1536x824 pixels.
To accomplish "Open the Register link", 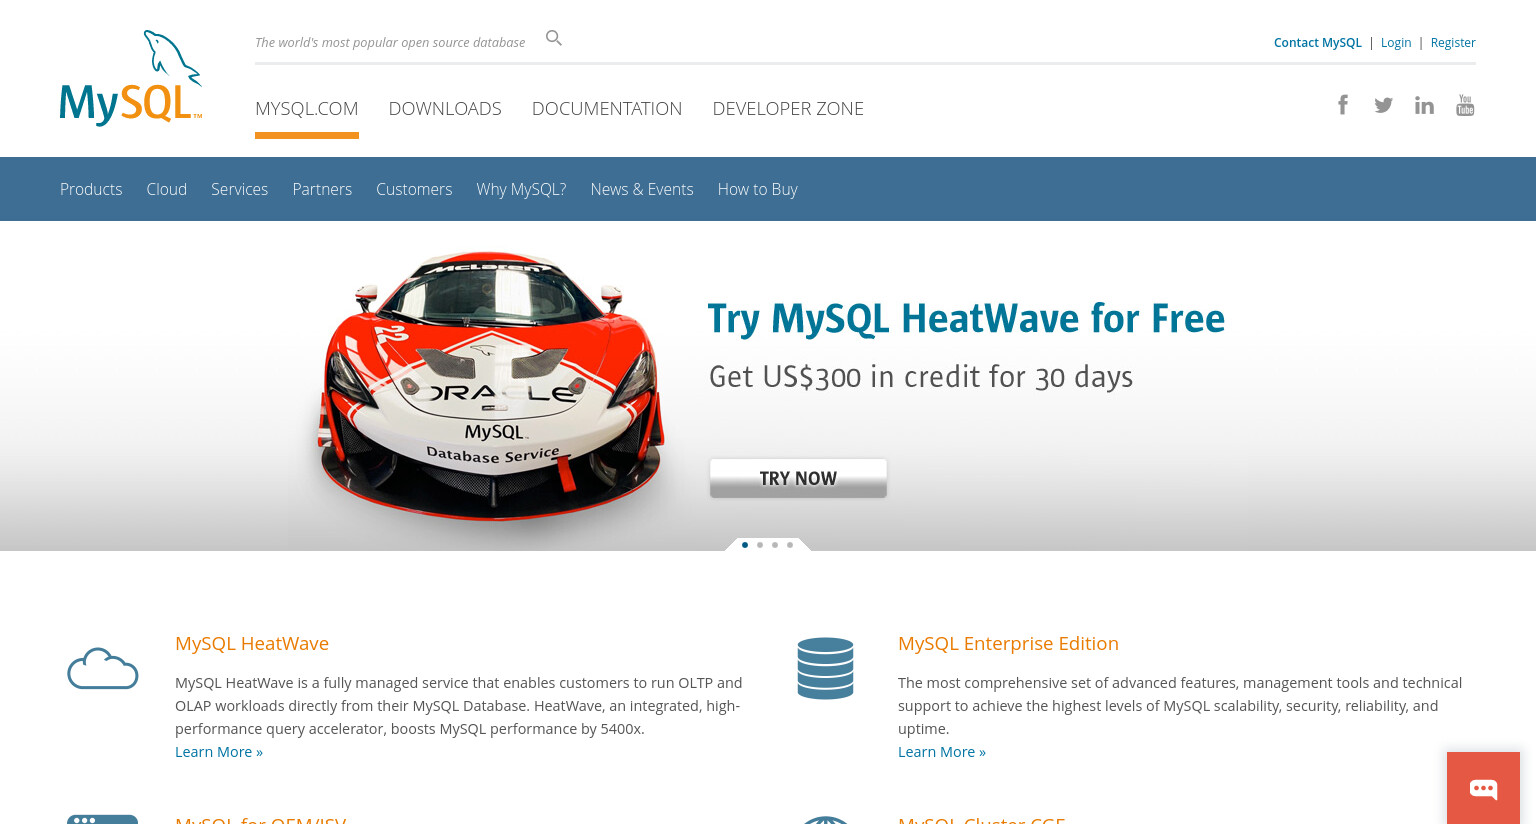I will click(1453, 42).
